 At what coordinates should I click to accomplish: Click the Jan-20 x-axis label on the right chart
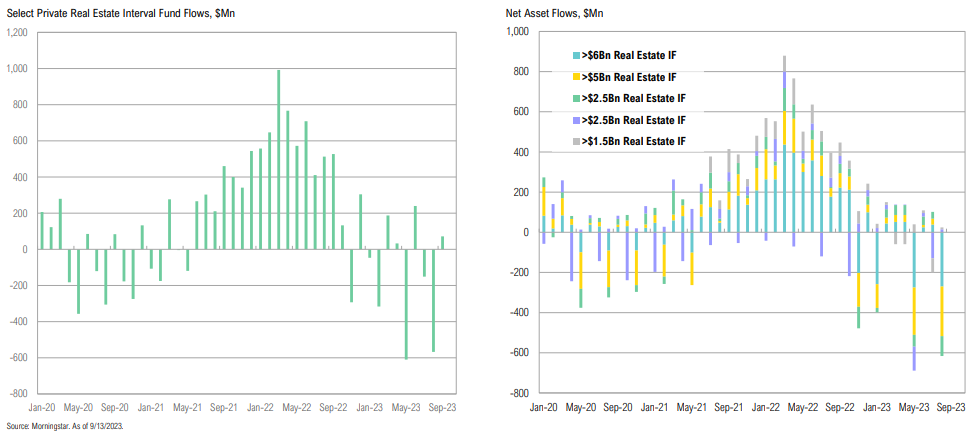tap(543, 408)
